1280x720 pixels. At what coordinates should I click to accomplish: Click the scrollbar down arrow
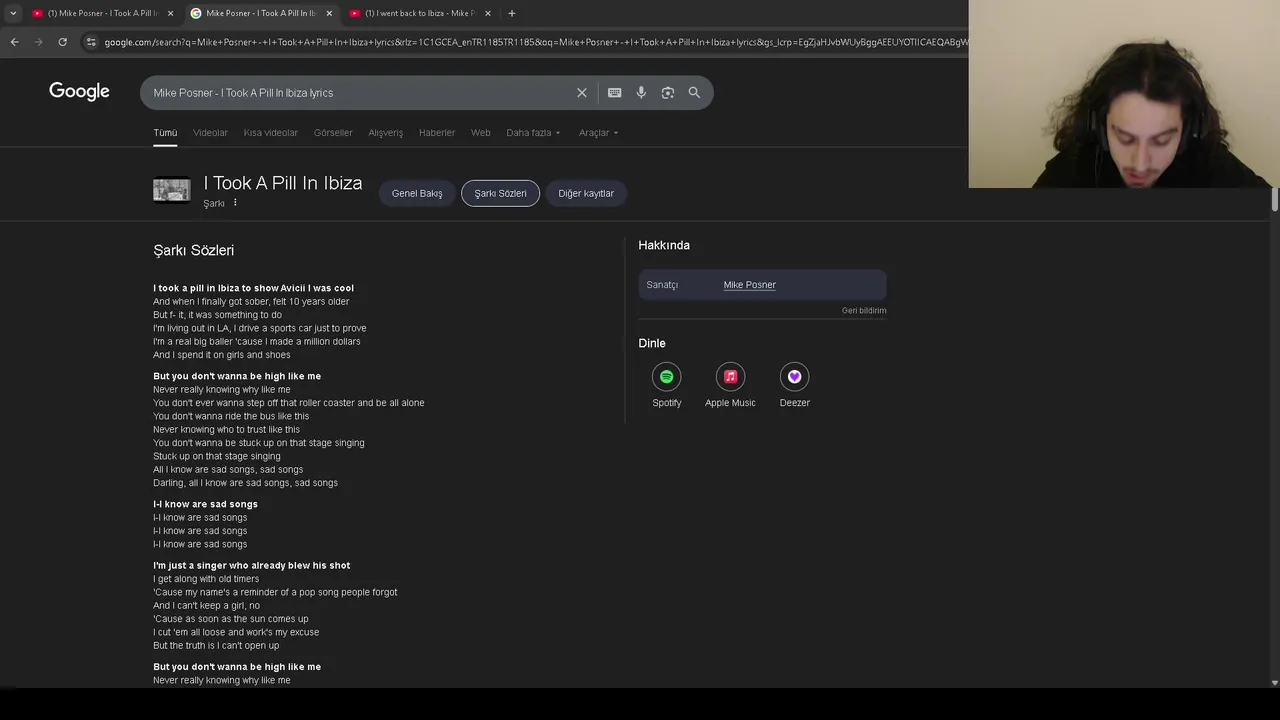point(1274,683)
